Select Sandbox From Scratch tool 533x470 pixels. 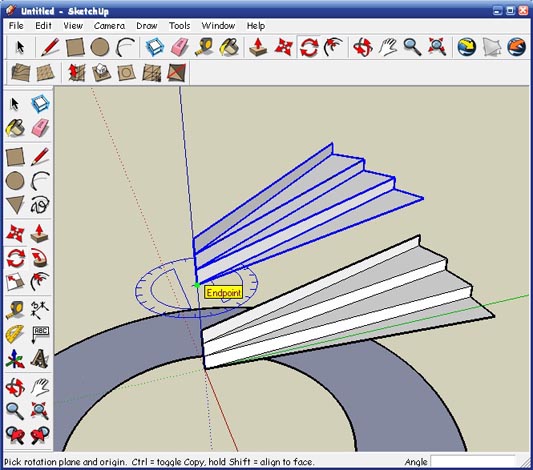pyautogui.click(x=45, y=72)
